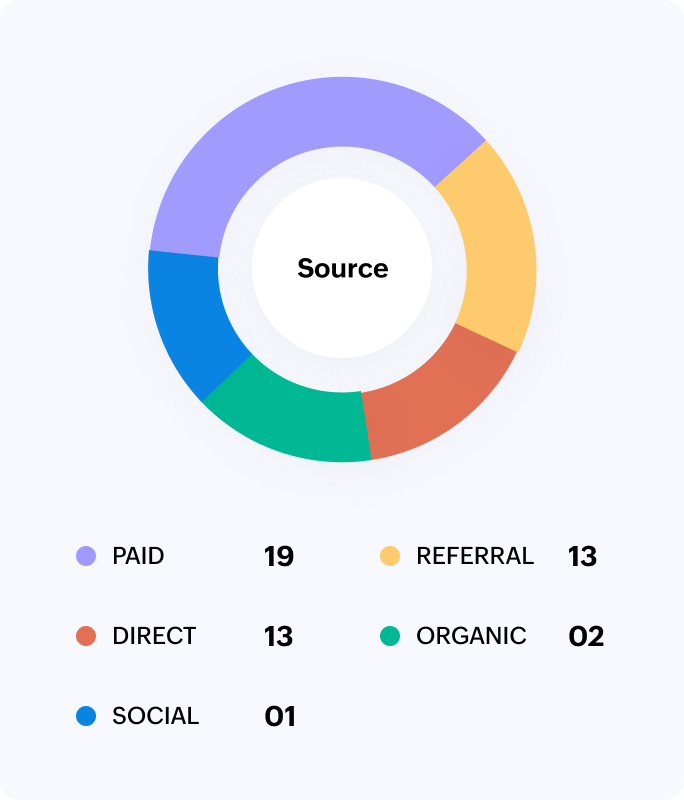
Task: Click the ORGANIC value 02
Action: point(586,637)
